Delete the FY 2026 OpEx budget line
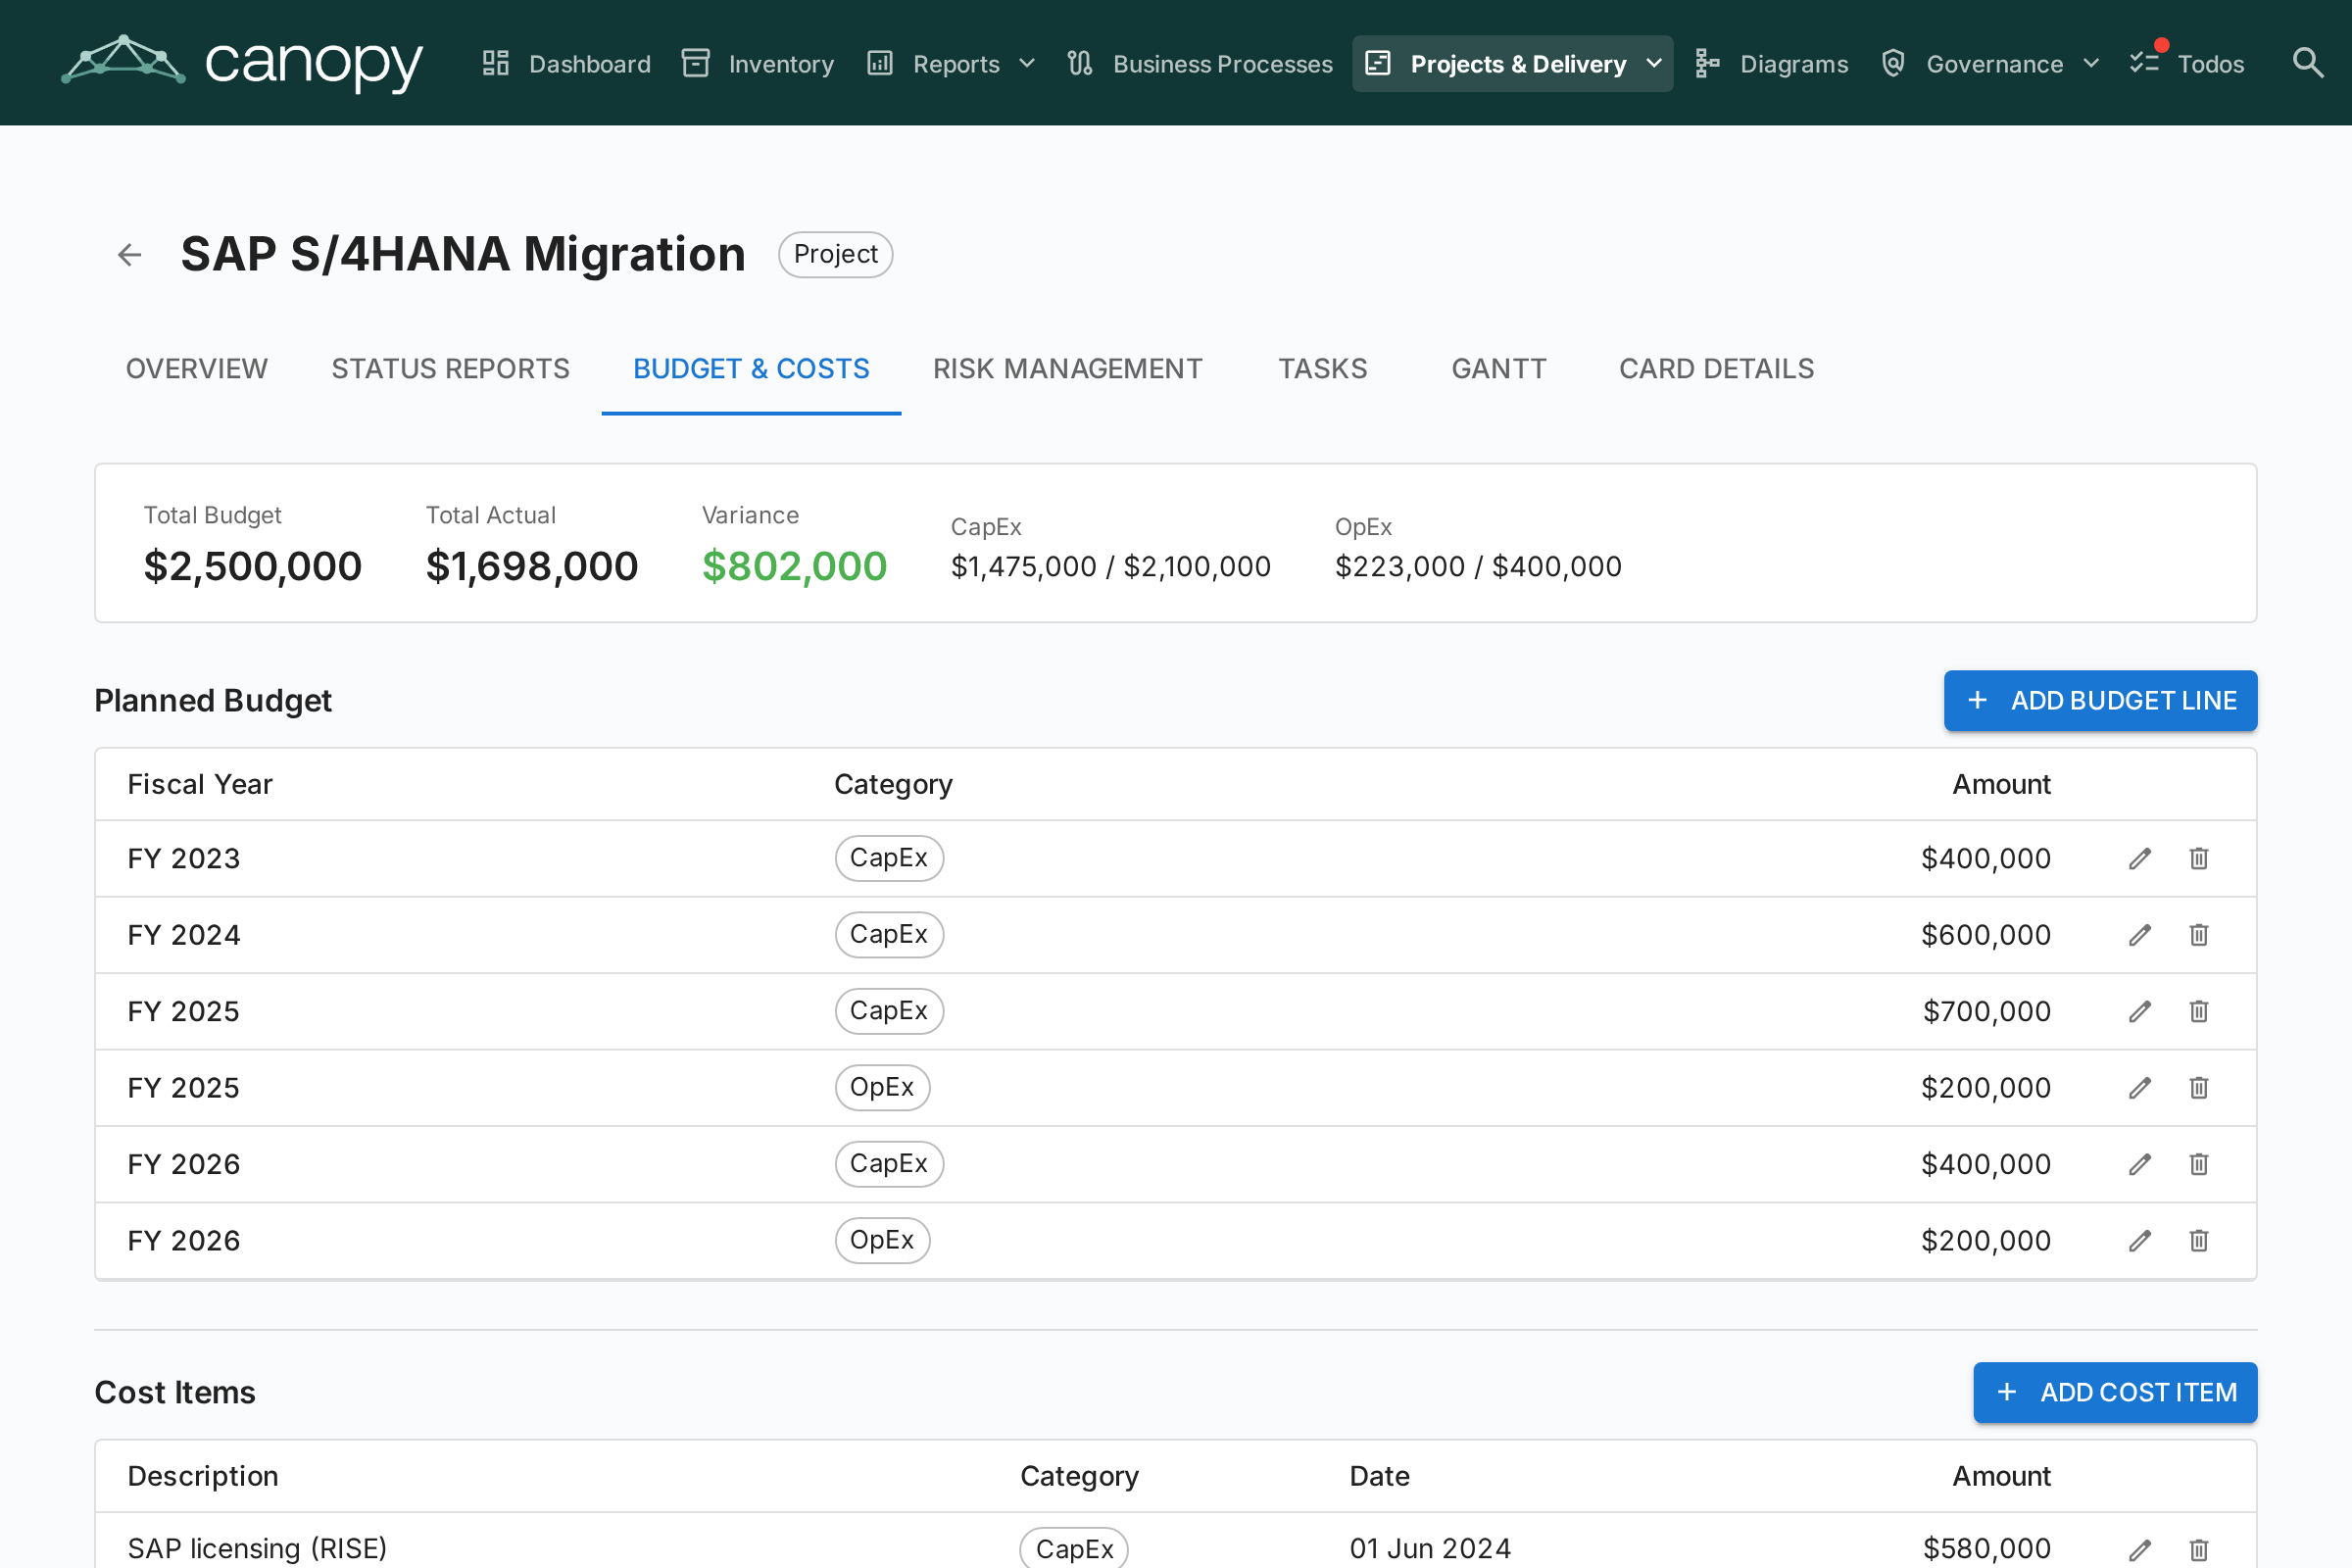Screen dimensions: 2352x1568 click(x=2198, y=1241)
